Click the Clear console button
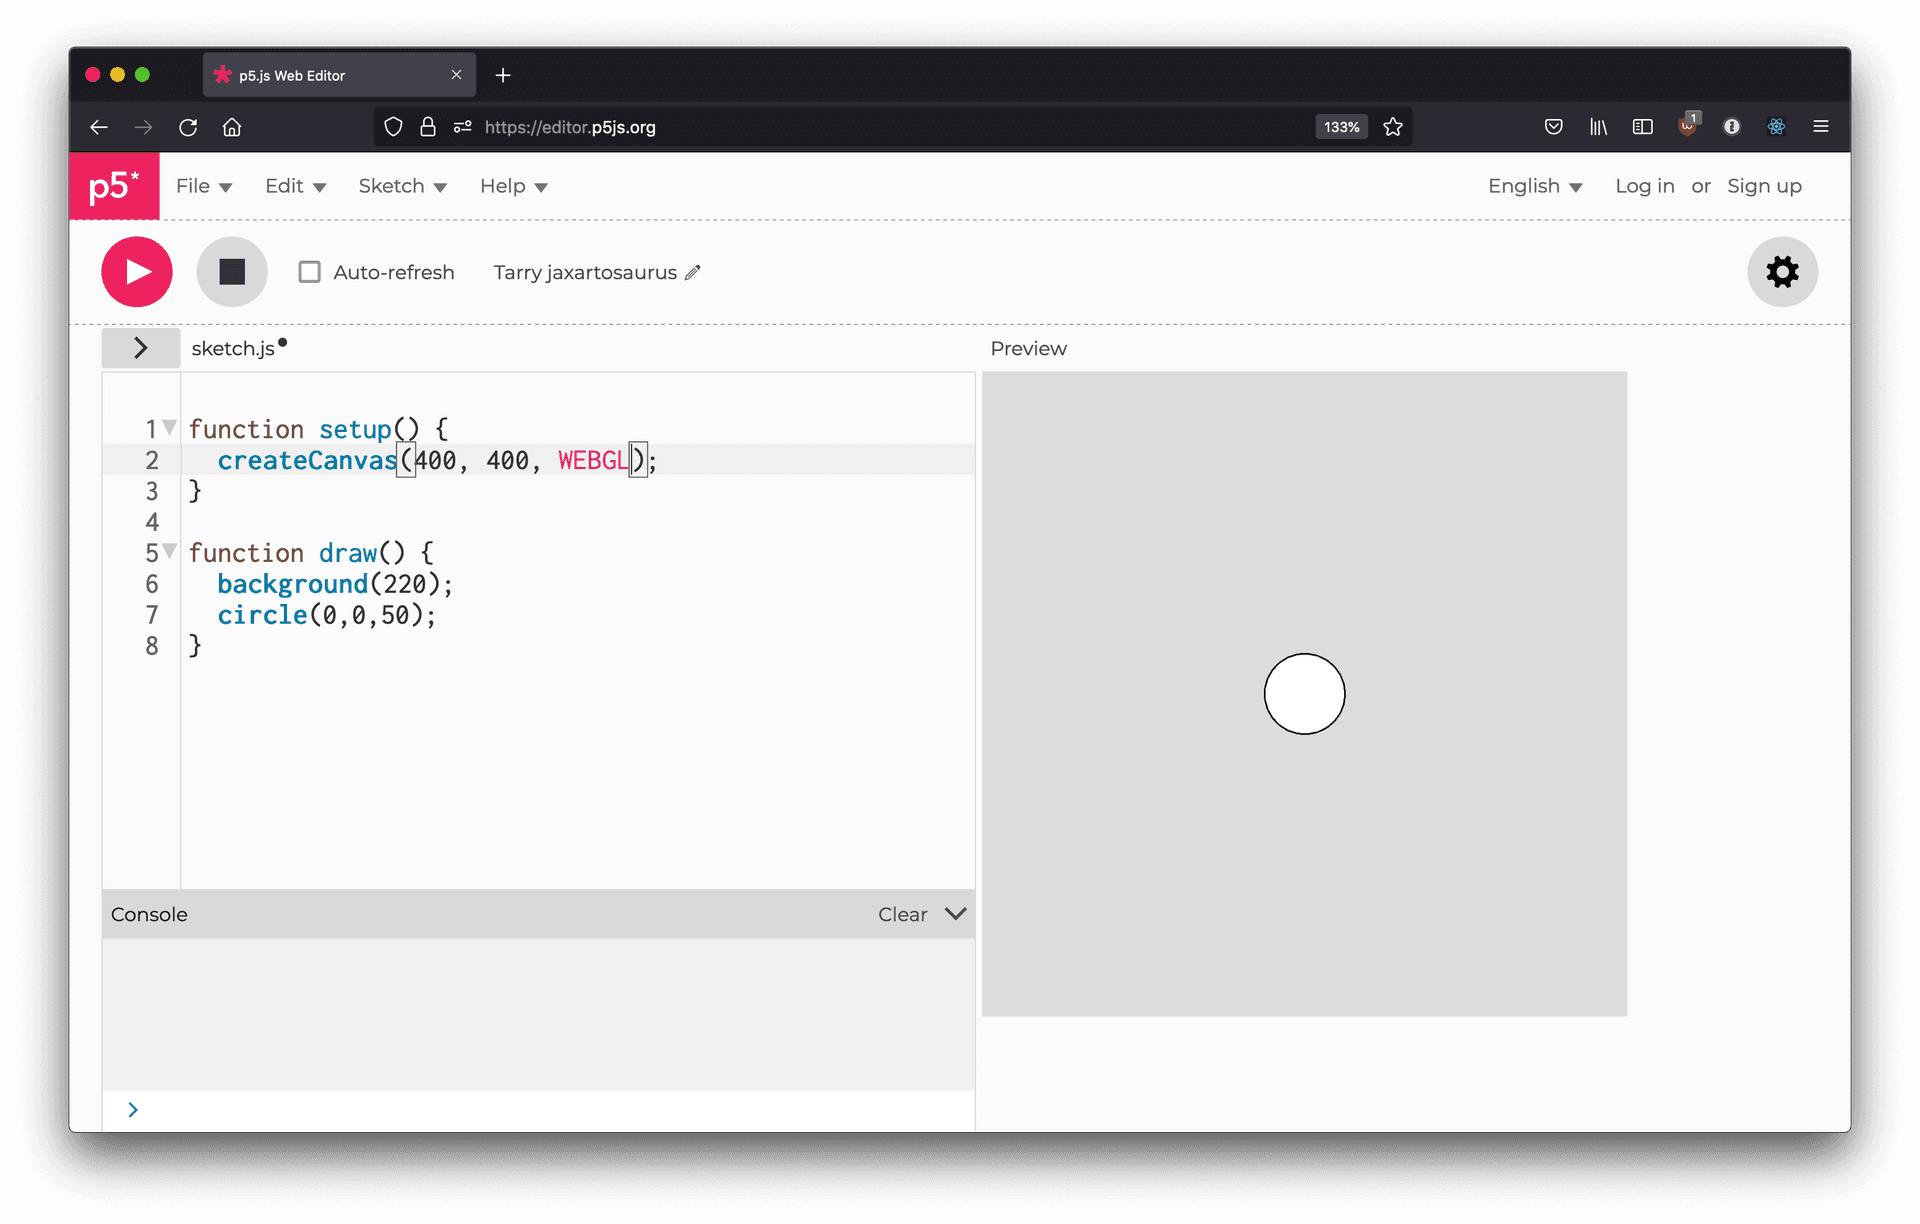1920x1224 pixels. pos(901,913)
